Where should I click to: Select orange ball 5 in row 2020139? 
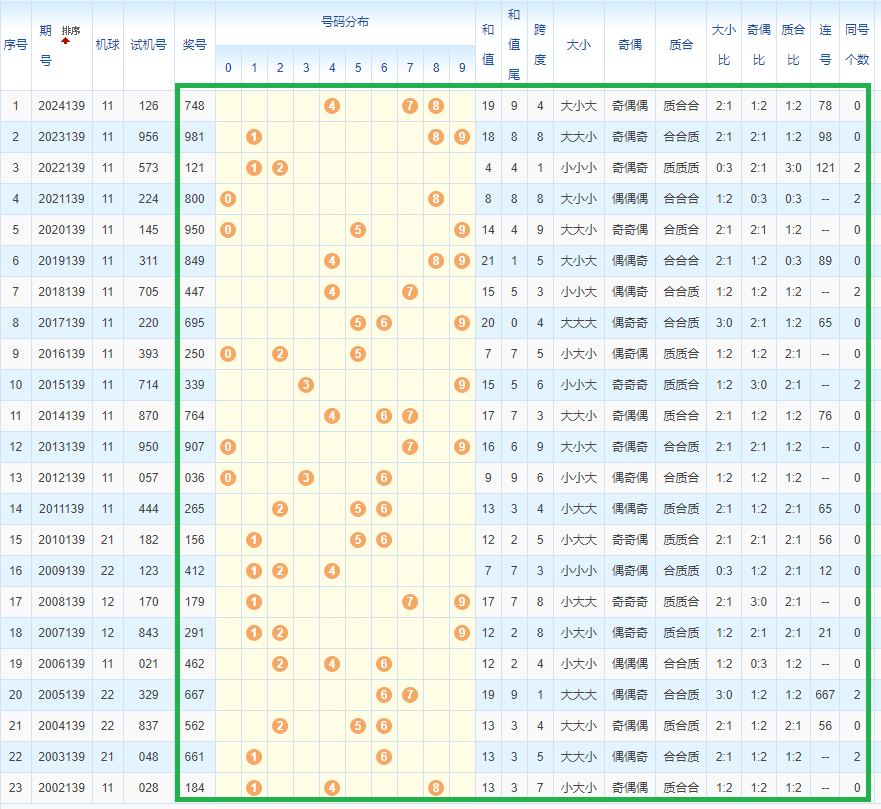click(x=358, y=230)
